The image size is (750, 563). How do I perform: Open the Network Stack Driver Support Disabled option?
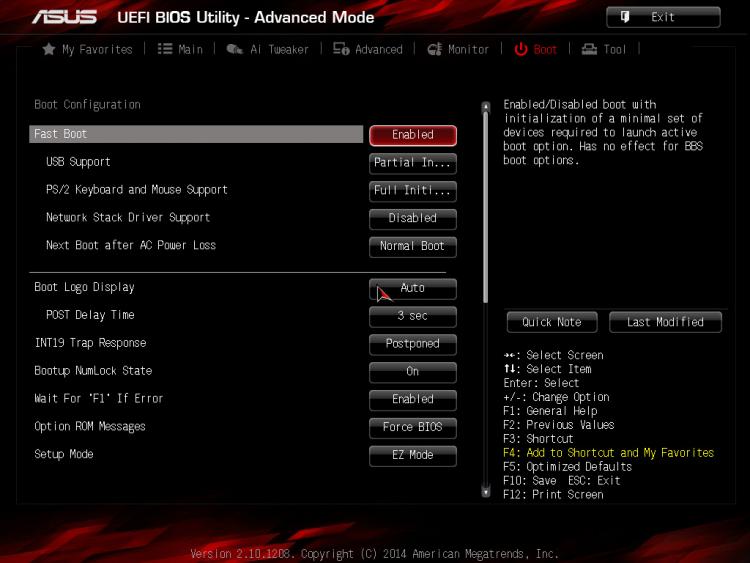(x=413, y=219)
